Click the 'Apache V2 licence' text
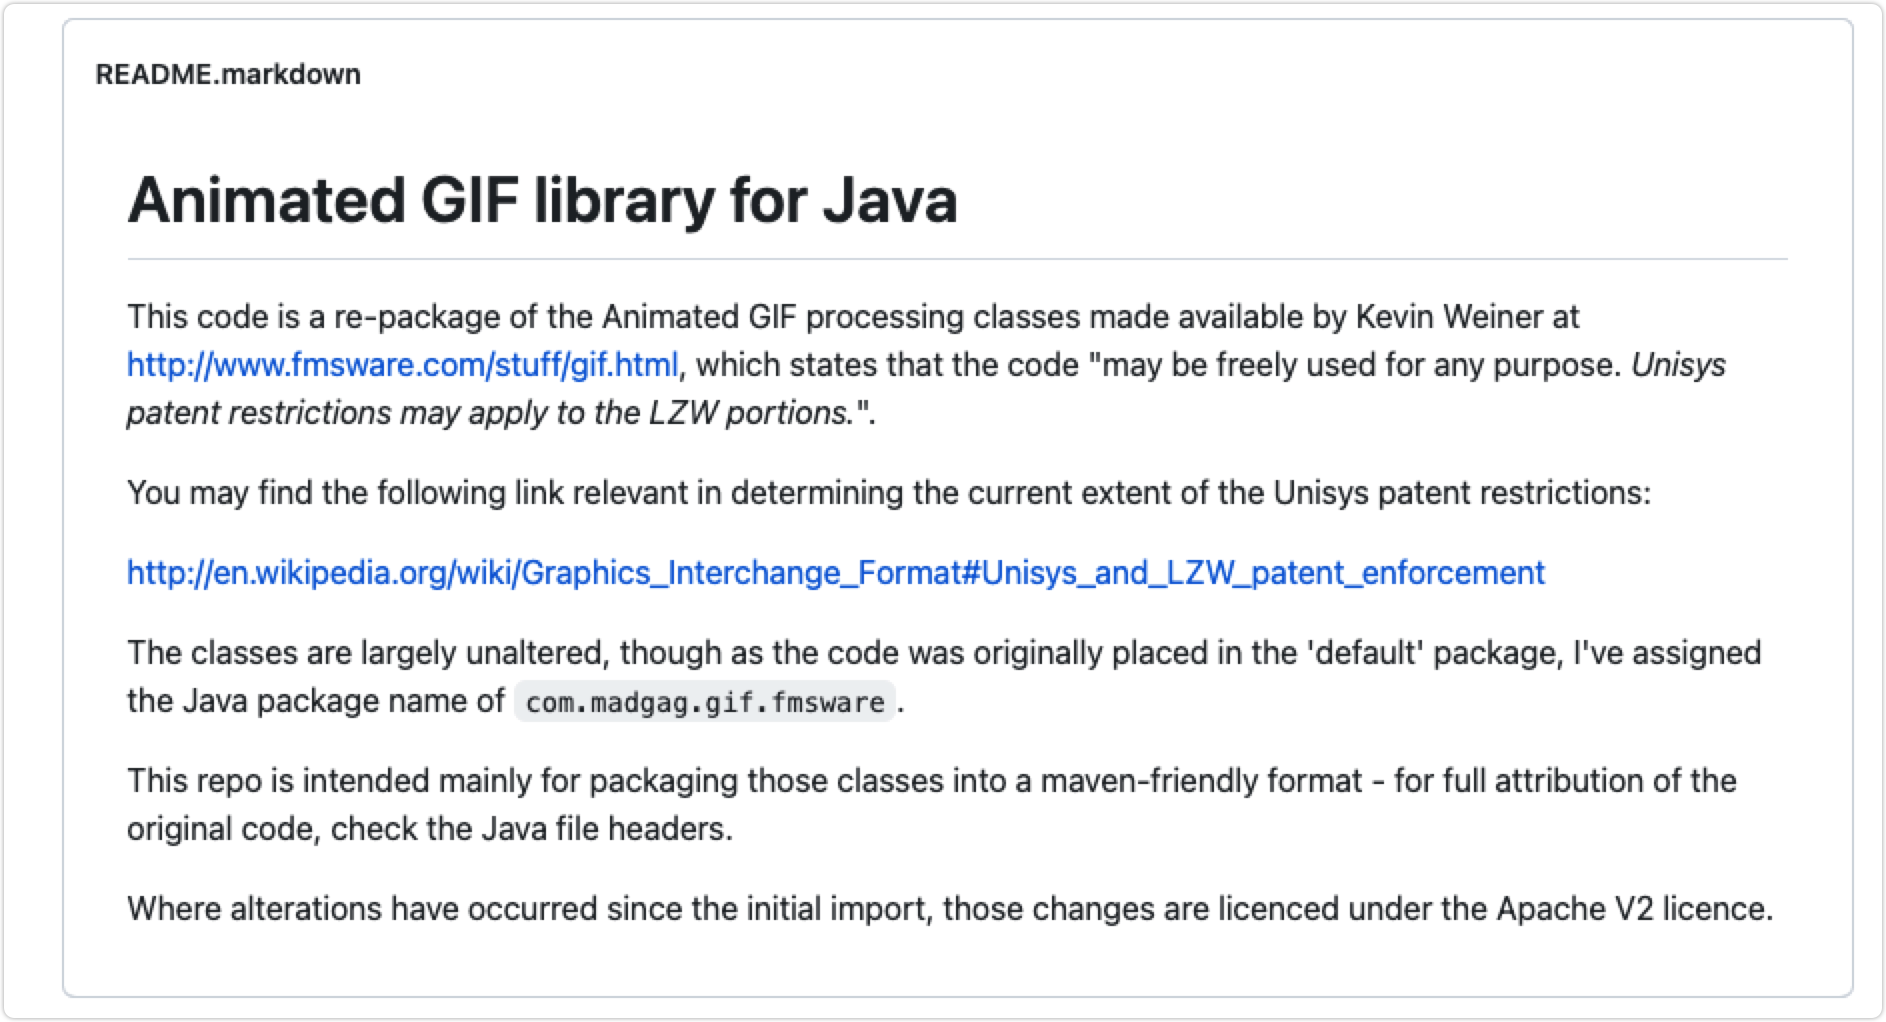Viewport: 1886px width, 1022px height. [x=1633, y=909]
